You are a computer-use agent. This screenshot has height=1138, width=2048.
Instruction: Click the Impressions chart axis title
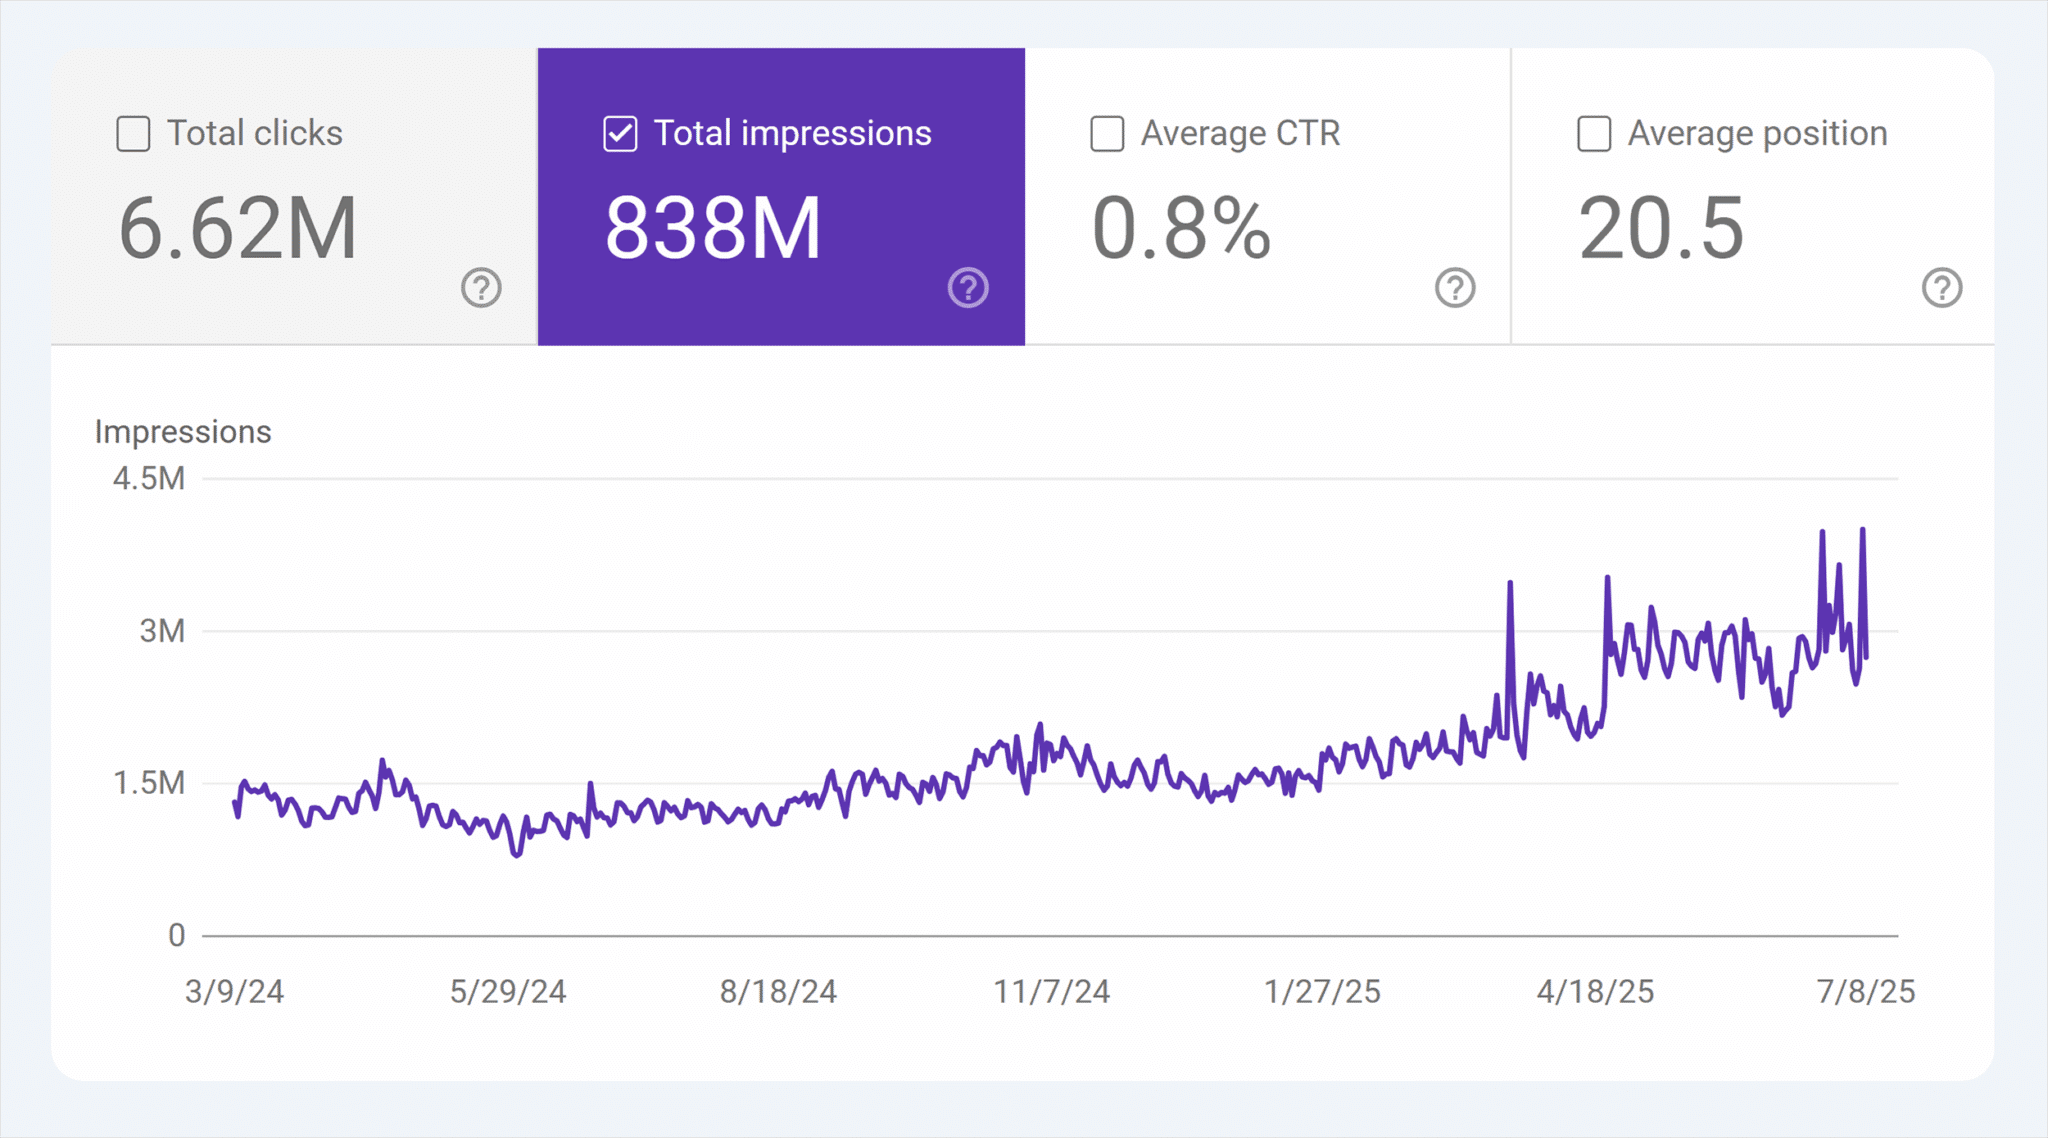183,432
